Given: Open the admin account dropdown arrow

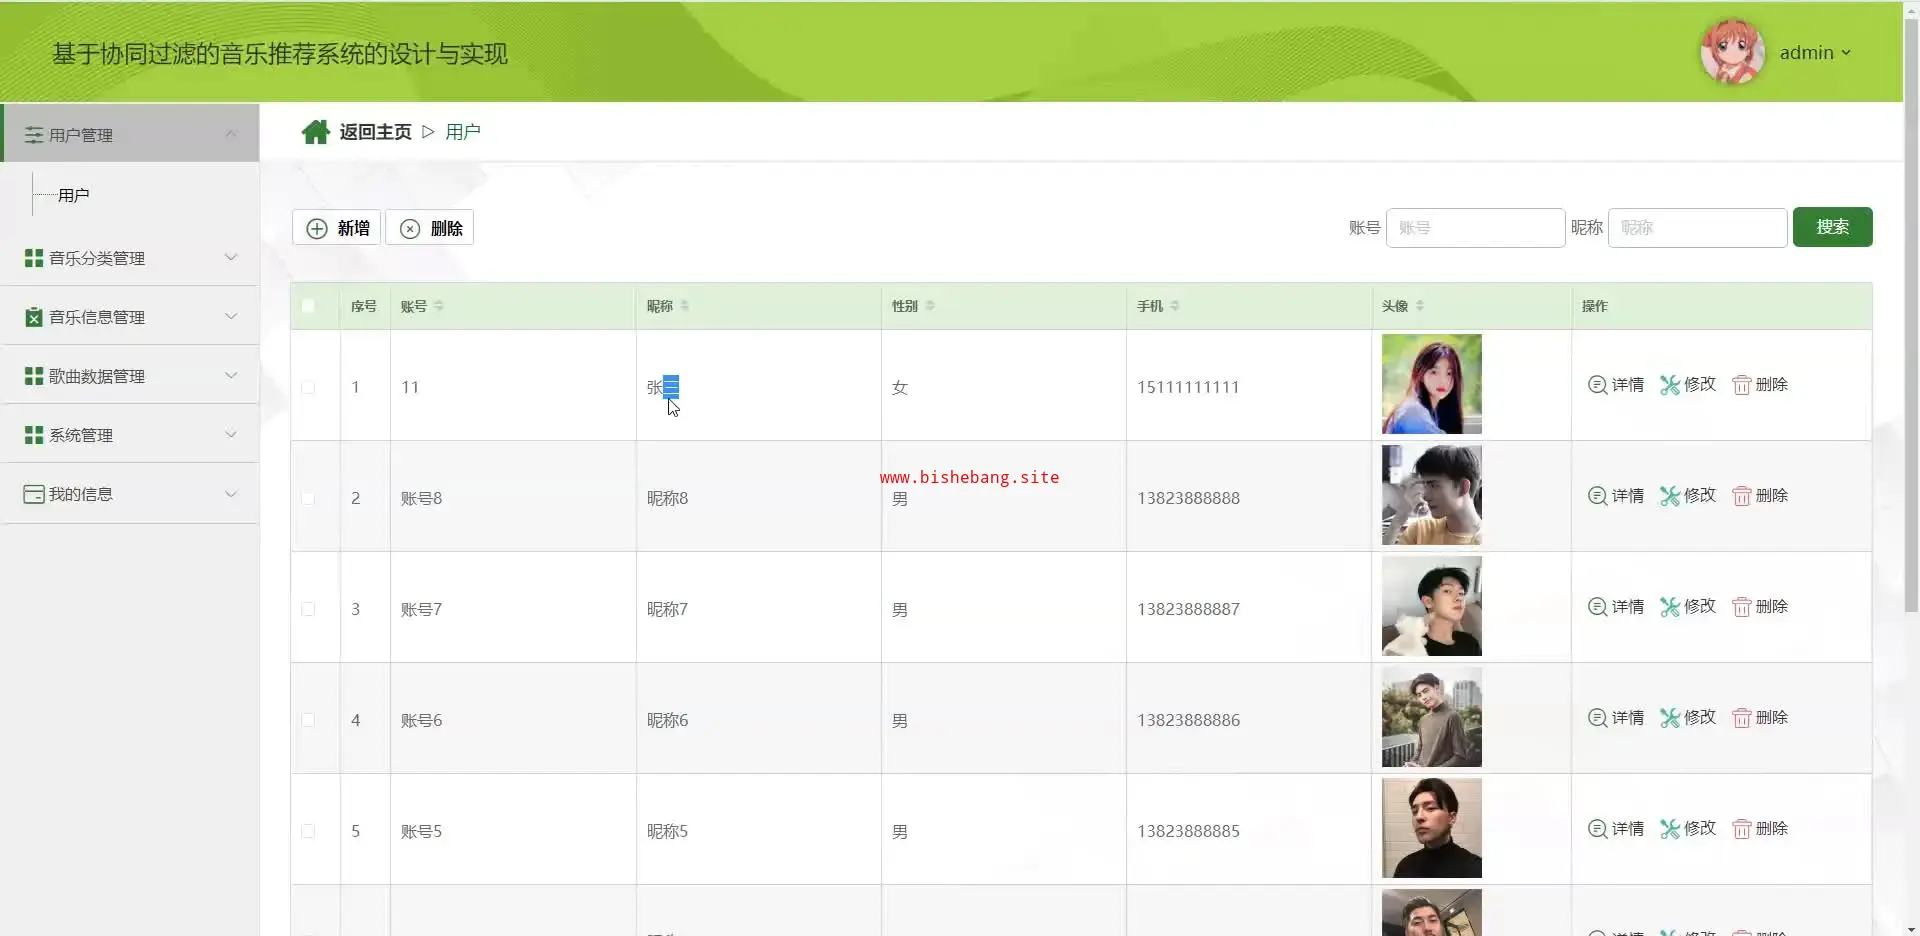Looking at the screenshot, I should coord(1846,53).
